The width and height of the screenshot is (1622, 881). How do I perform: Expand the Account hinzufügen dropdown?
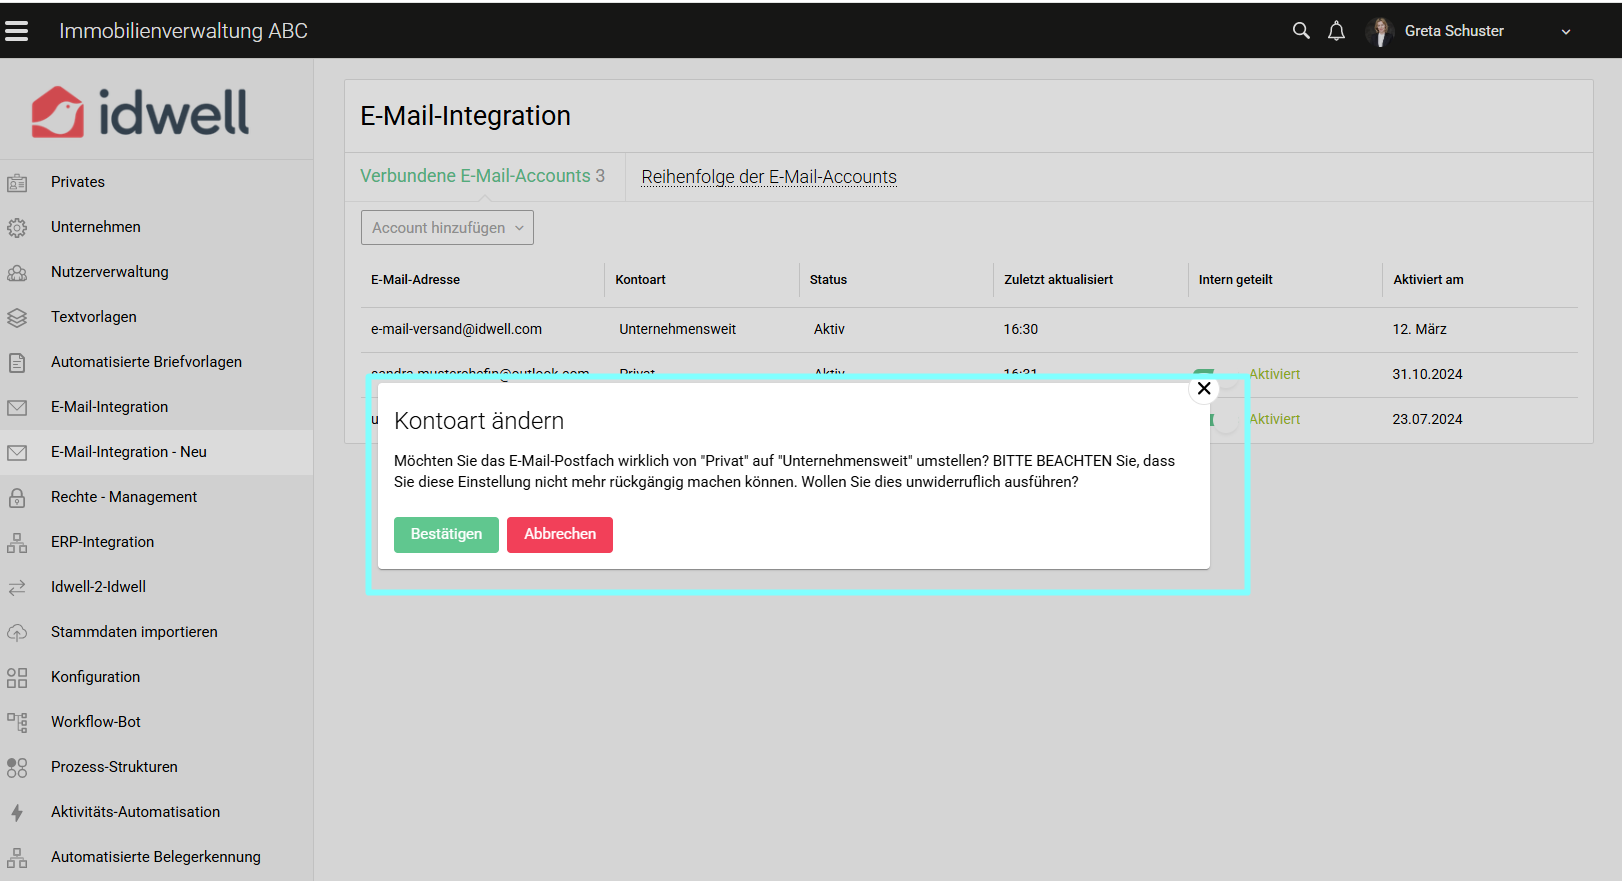(x=447, y=228)
